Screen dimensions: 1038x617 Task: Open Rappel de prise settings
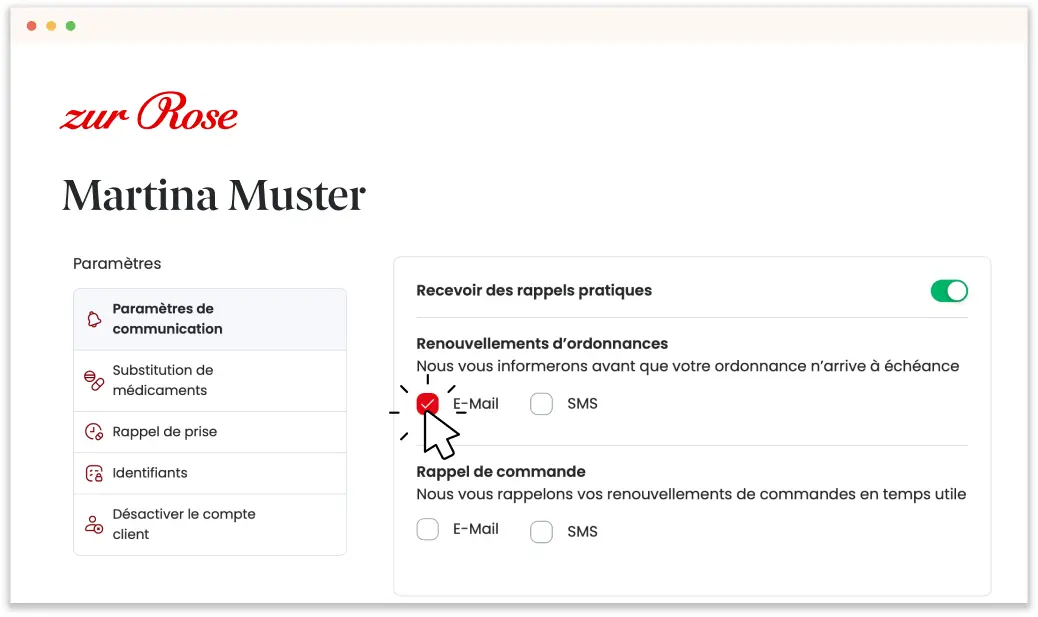[x=210, y=432]
